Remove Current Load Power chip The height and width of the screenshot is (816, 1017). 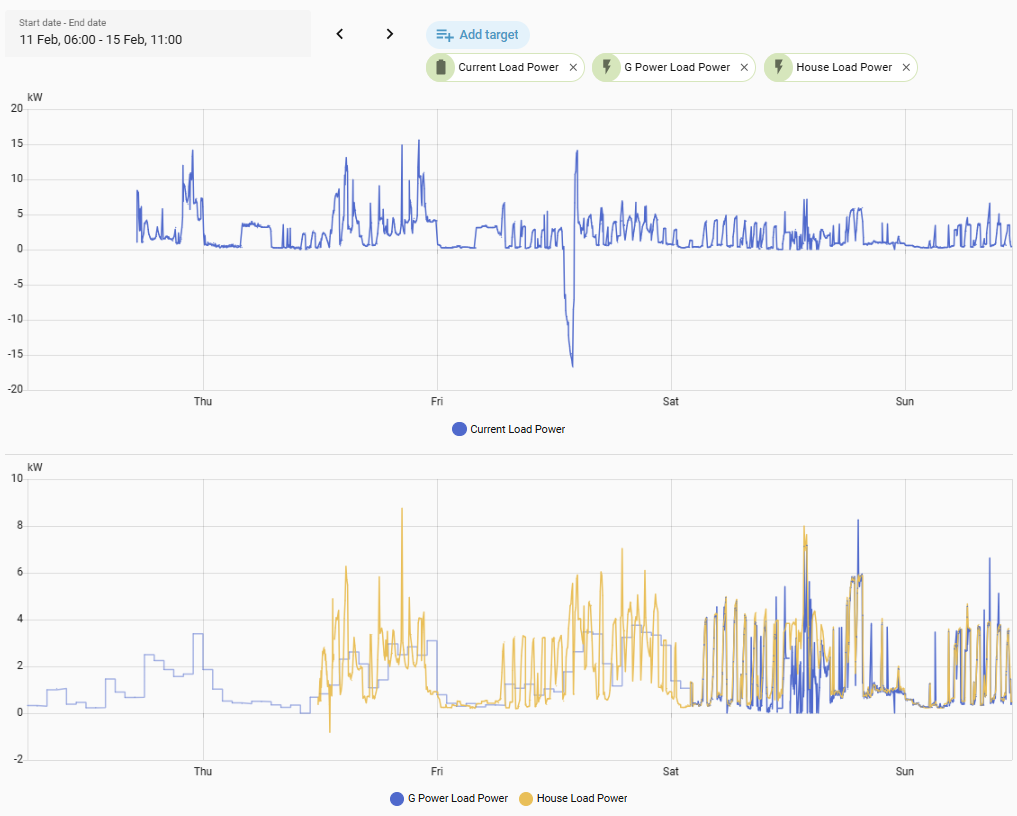pyautogui.click(x=573, y=67)
